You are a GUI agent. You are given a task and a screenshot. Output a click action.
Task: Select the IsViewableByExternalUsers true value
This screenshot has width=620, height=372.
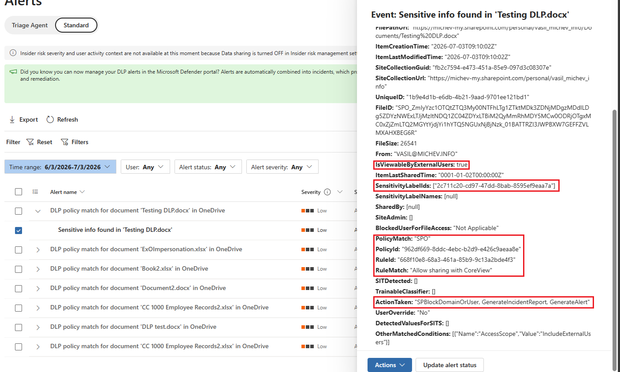pos(462,164)
